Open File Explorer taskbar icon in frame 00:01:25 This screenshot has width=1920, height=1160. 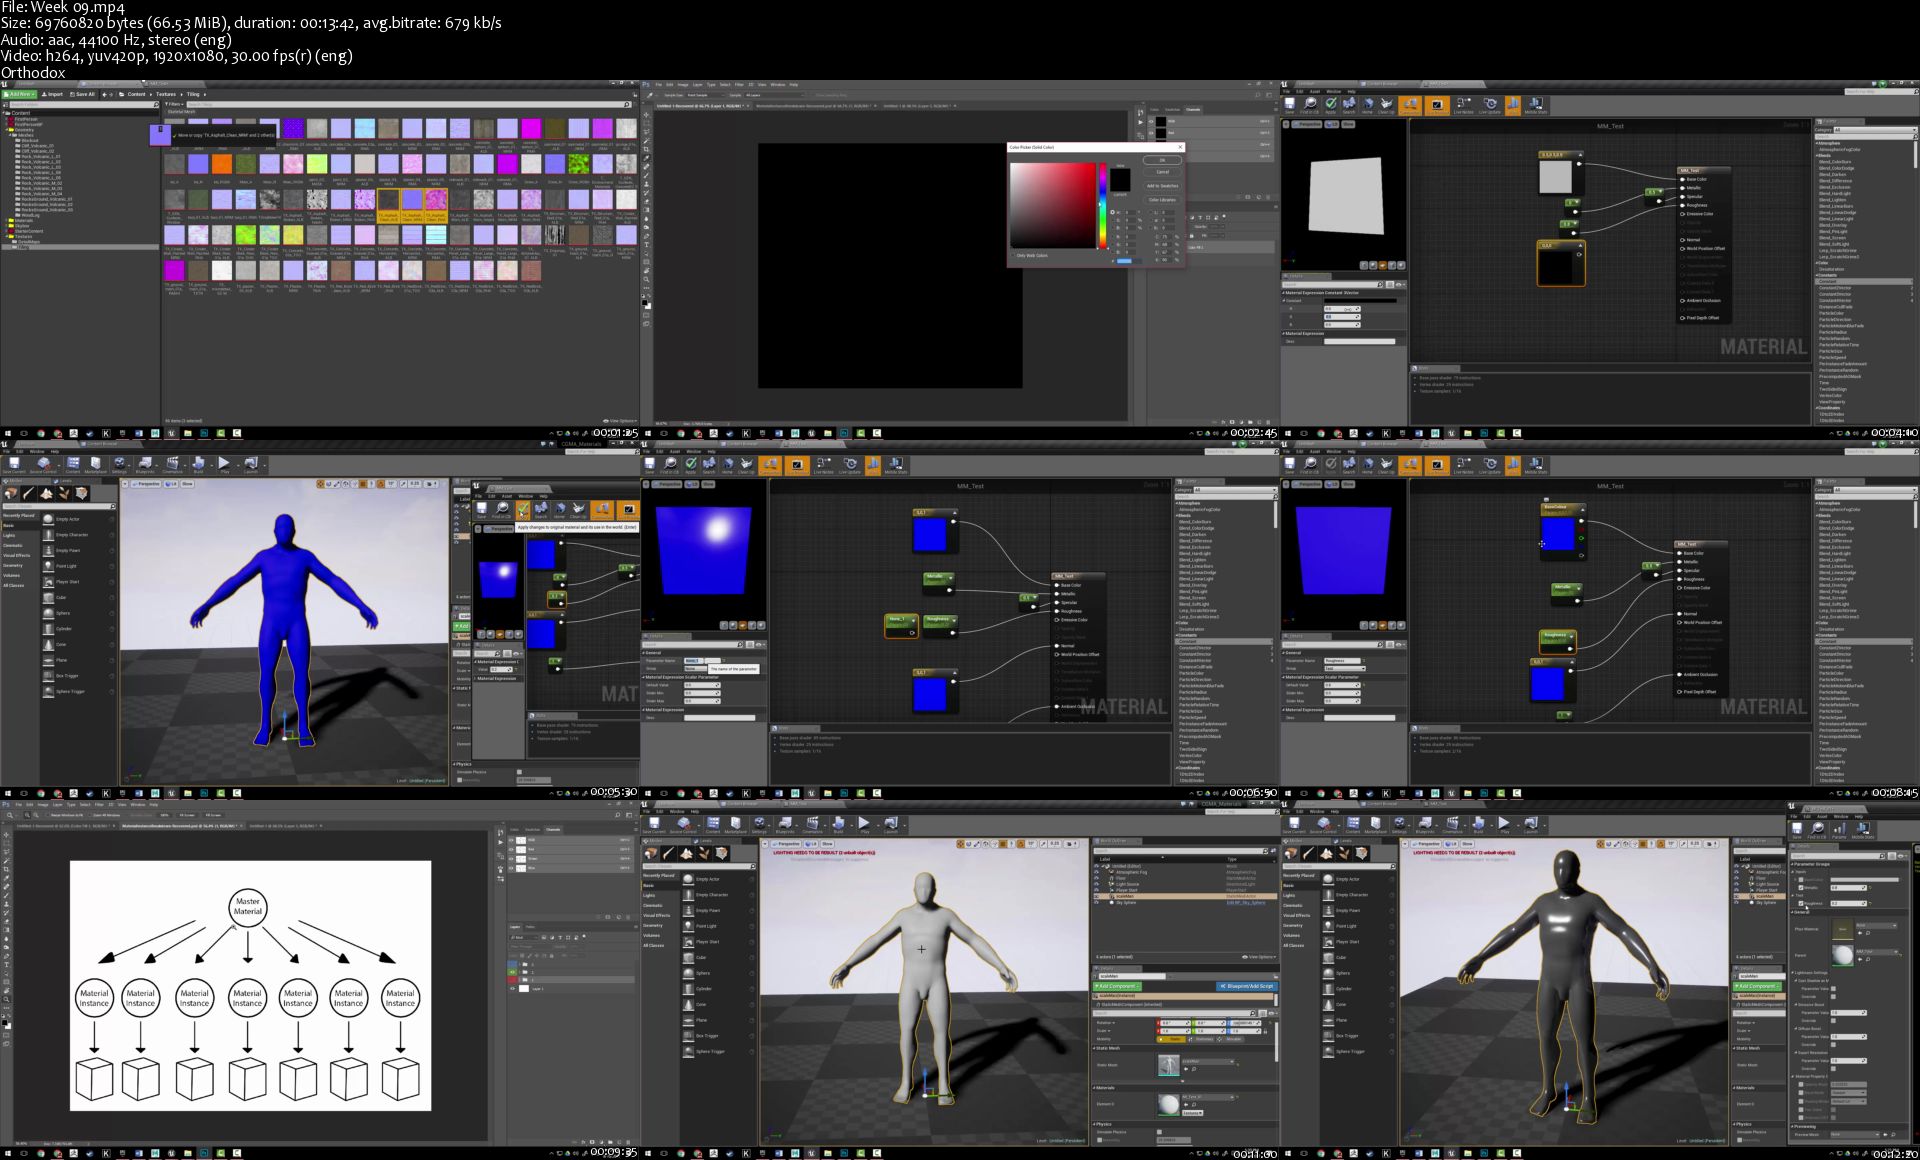(x=187, y=433)
